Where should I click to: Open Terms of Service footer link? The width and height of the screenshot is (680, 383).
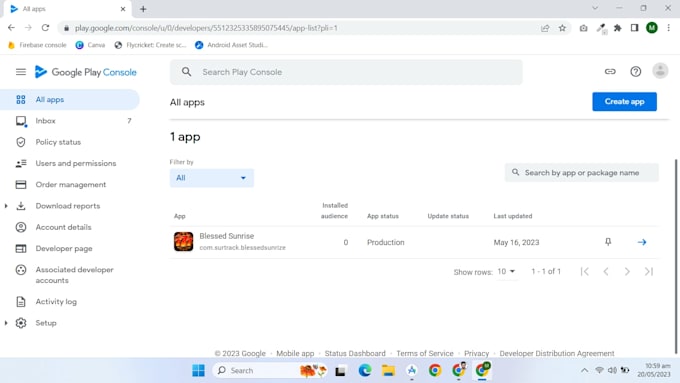coord(425,354)
